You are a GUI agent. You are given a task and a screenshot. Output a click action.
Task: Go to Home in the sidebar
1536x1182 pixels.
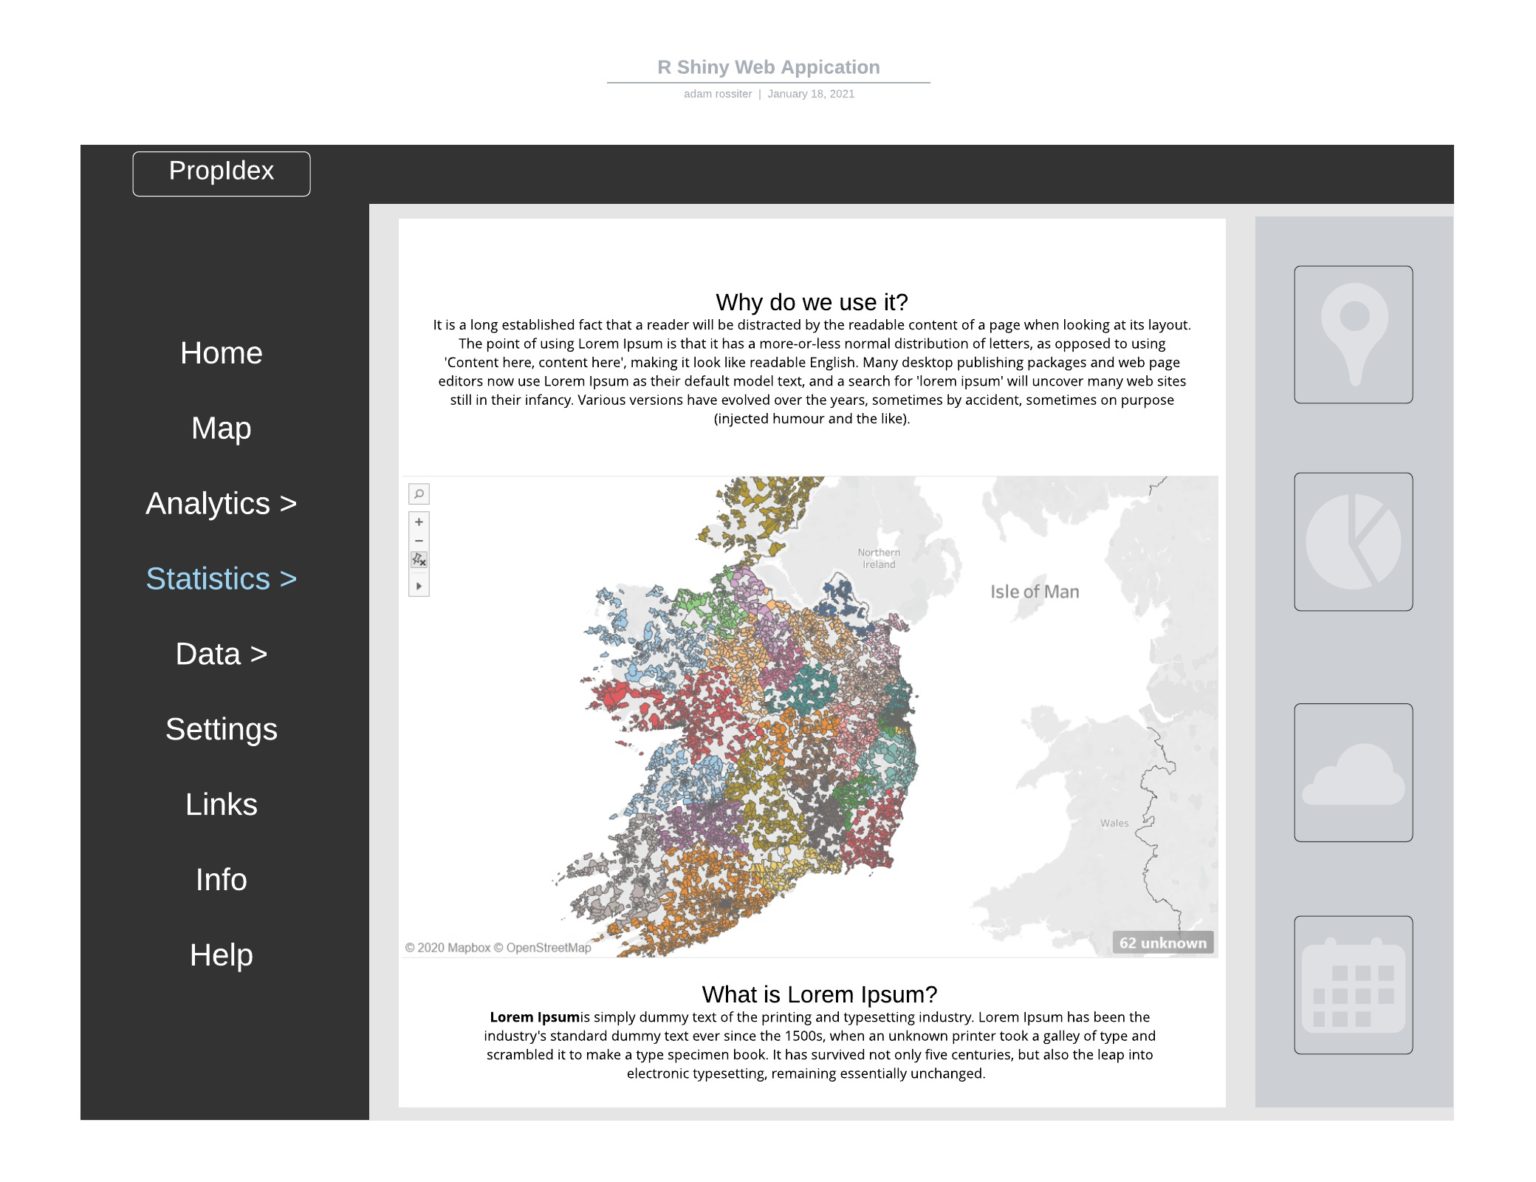221,353
